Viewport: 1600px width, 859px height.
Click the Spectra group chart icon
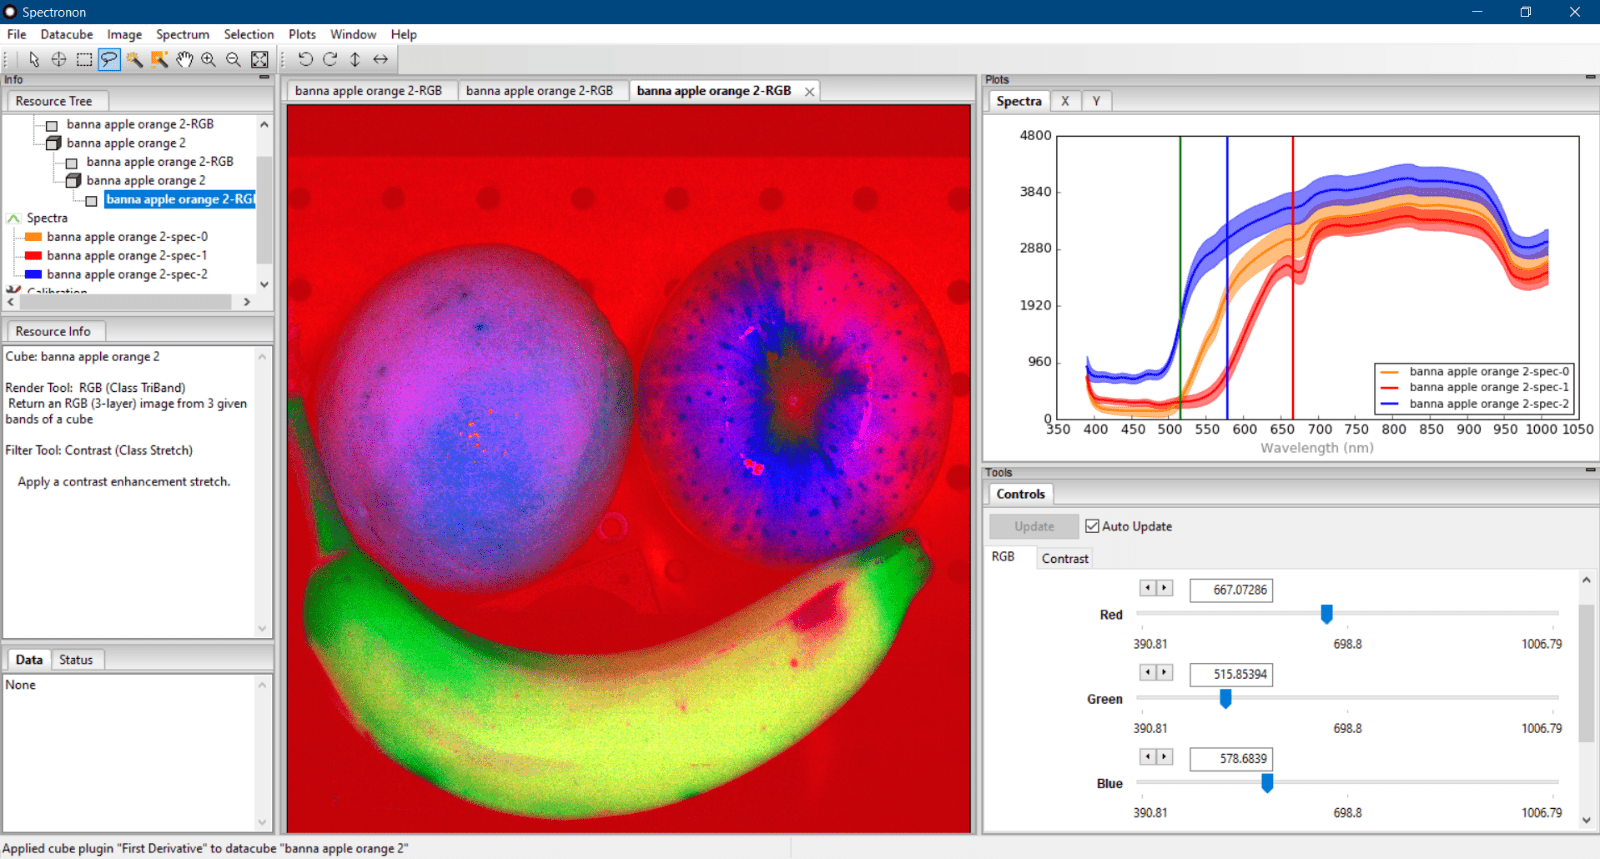click(14, 218)
